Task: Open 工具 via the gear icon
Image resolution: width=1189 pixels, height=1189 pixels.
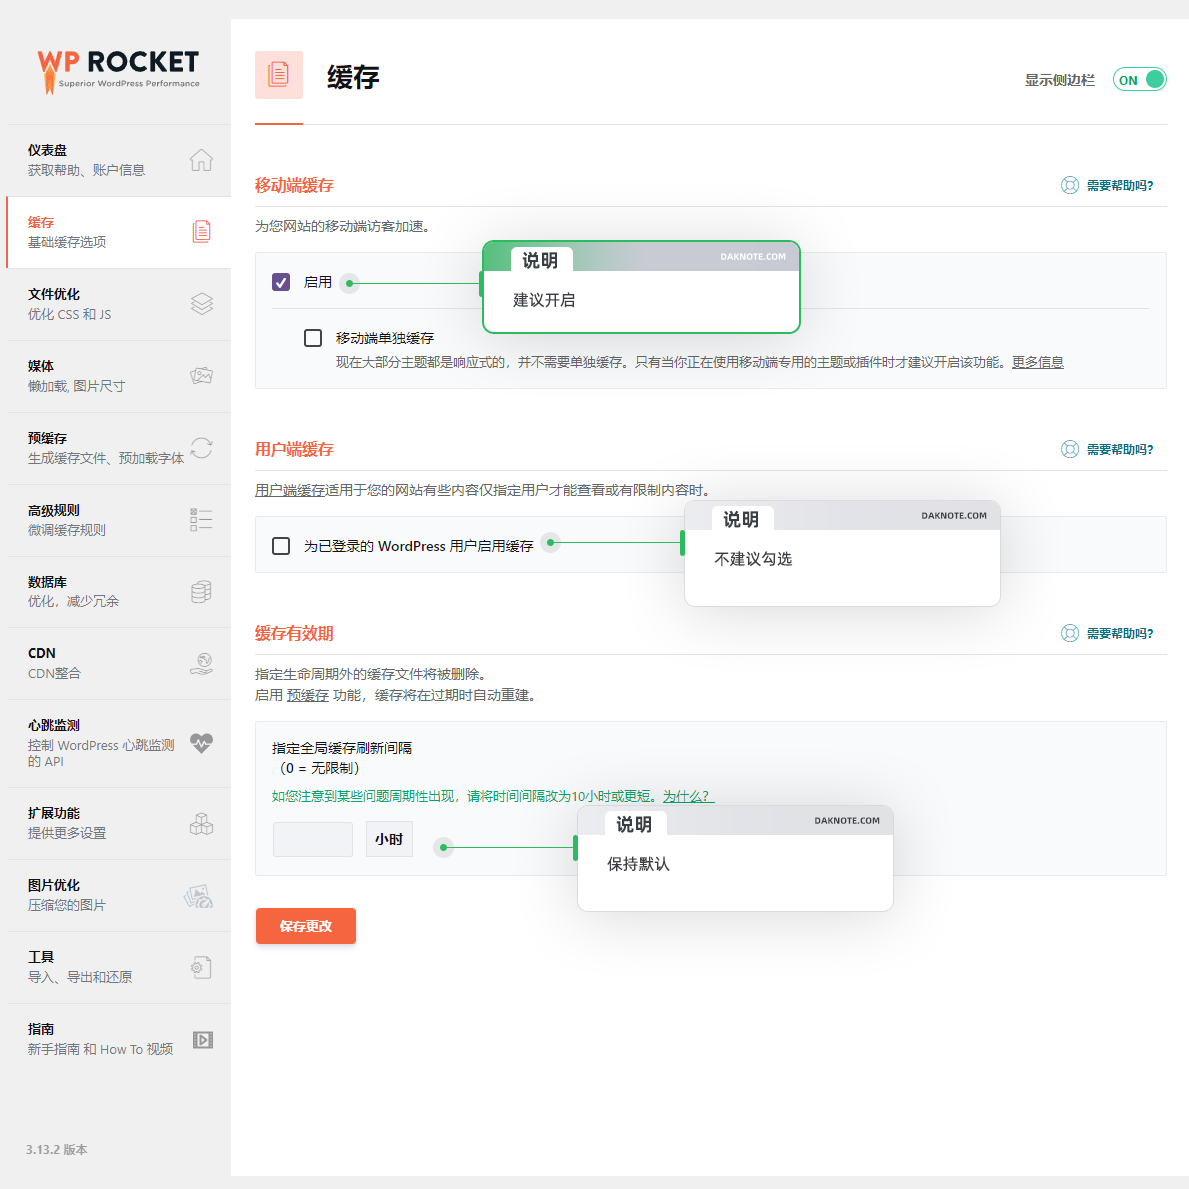Action: click(x=201, y=968)
